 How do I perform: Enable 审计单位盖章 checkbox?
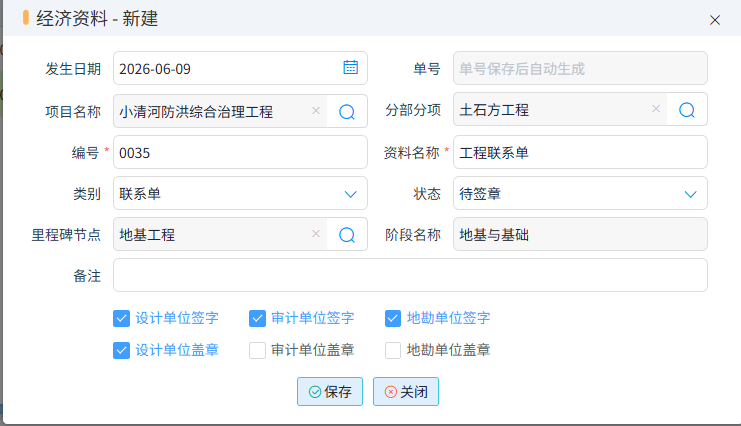[257, 350]
